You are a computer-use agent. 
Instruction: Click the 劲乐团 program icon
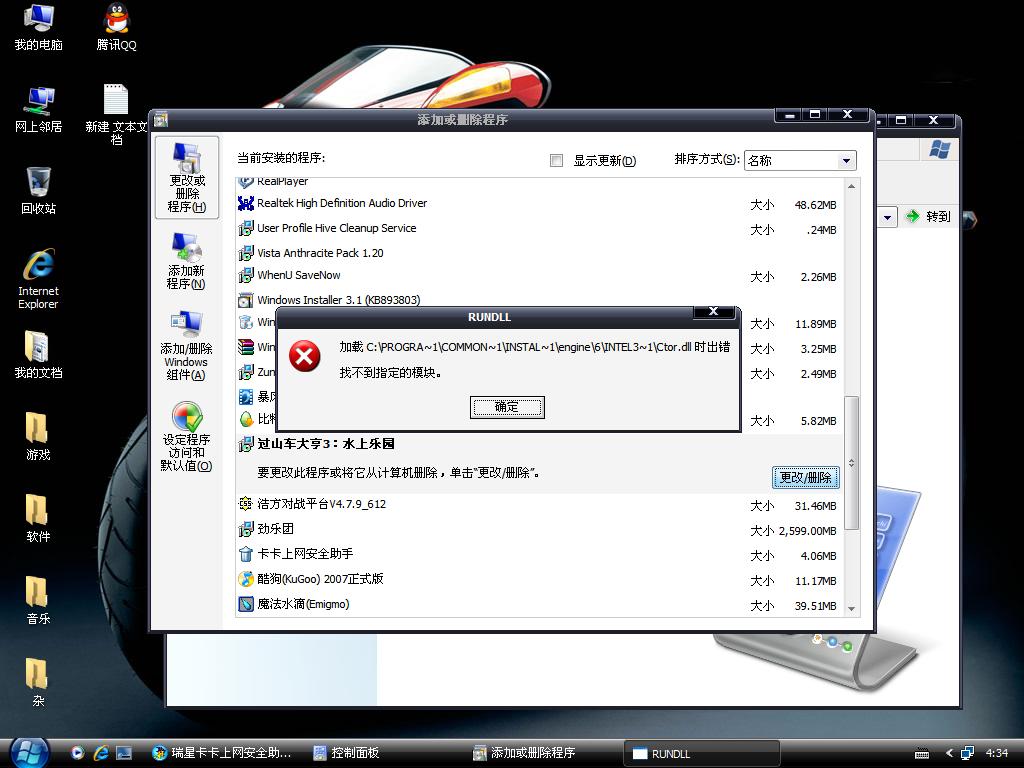pyautogui.click(x=246, y=529)
